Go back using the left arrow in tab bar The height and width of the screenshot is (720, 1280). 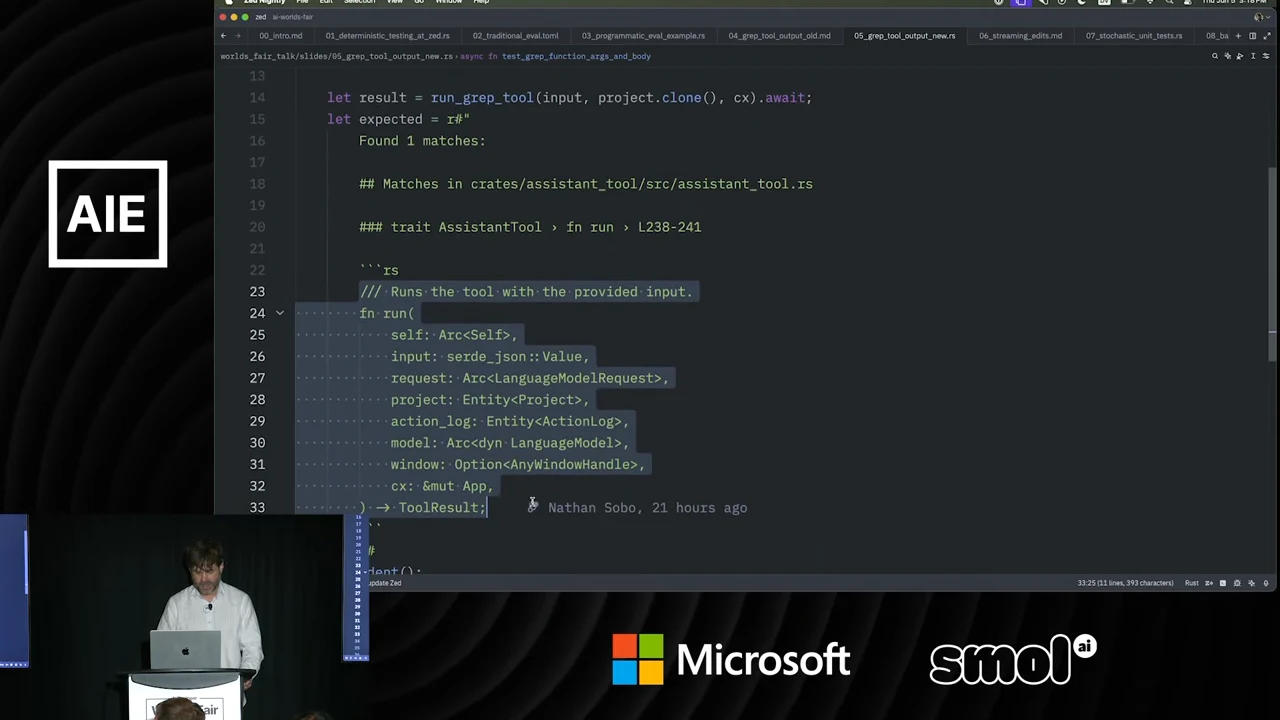pos(223,36)
